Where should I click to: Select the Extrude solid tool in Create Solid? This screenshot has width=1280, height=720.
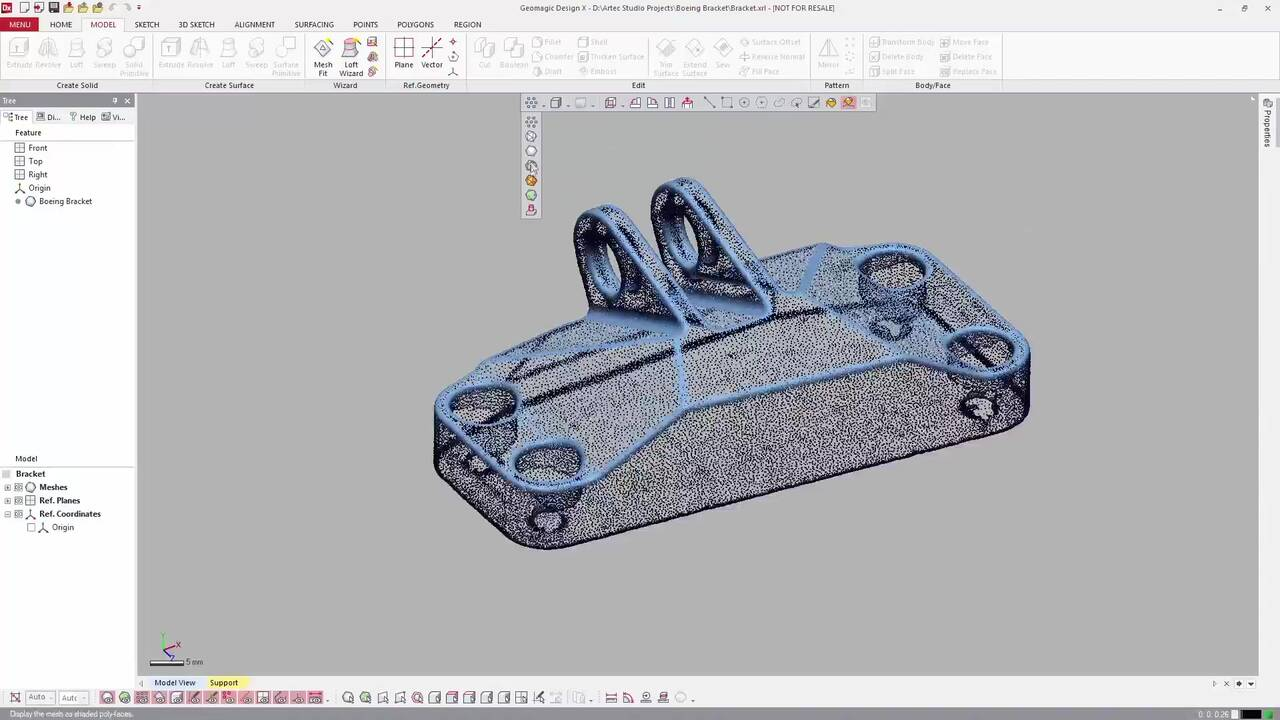click(19, 54)
